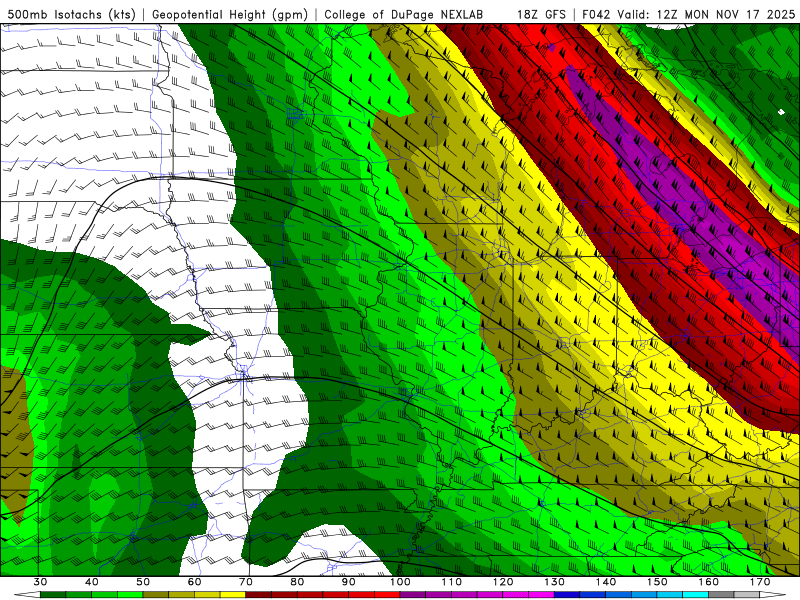Viewport: 800px width, 600px height.
Task: Click the "100" colorbar scale label
Action: click(x=400, y=582)
